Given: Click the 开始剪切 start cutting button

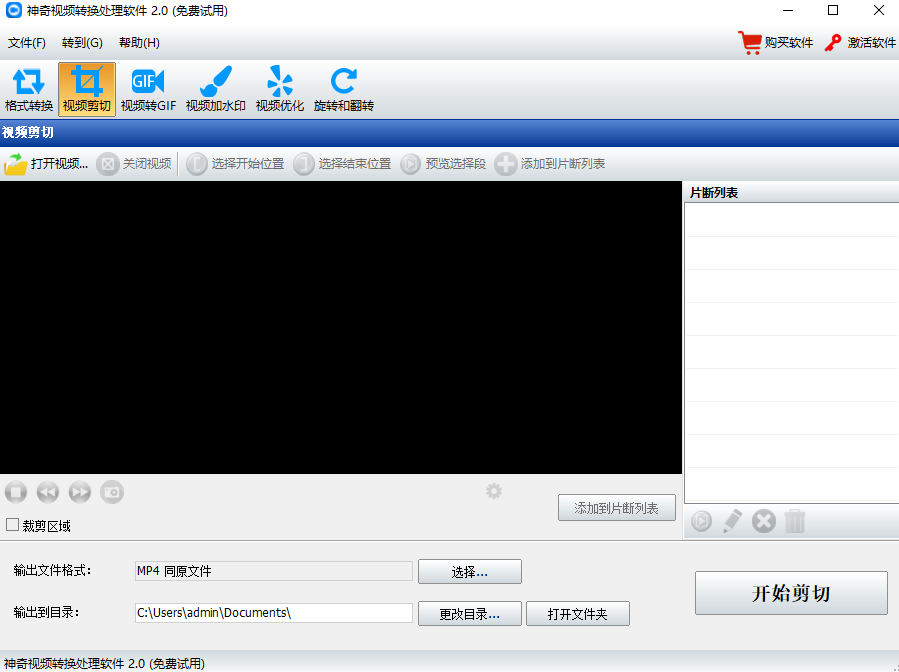Looking at the screenshot, I should (x=791, y=593).
